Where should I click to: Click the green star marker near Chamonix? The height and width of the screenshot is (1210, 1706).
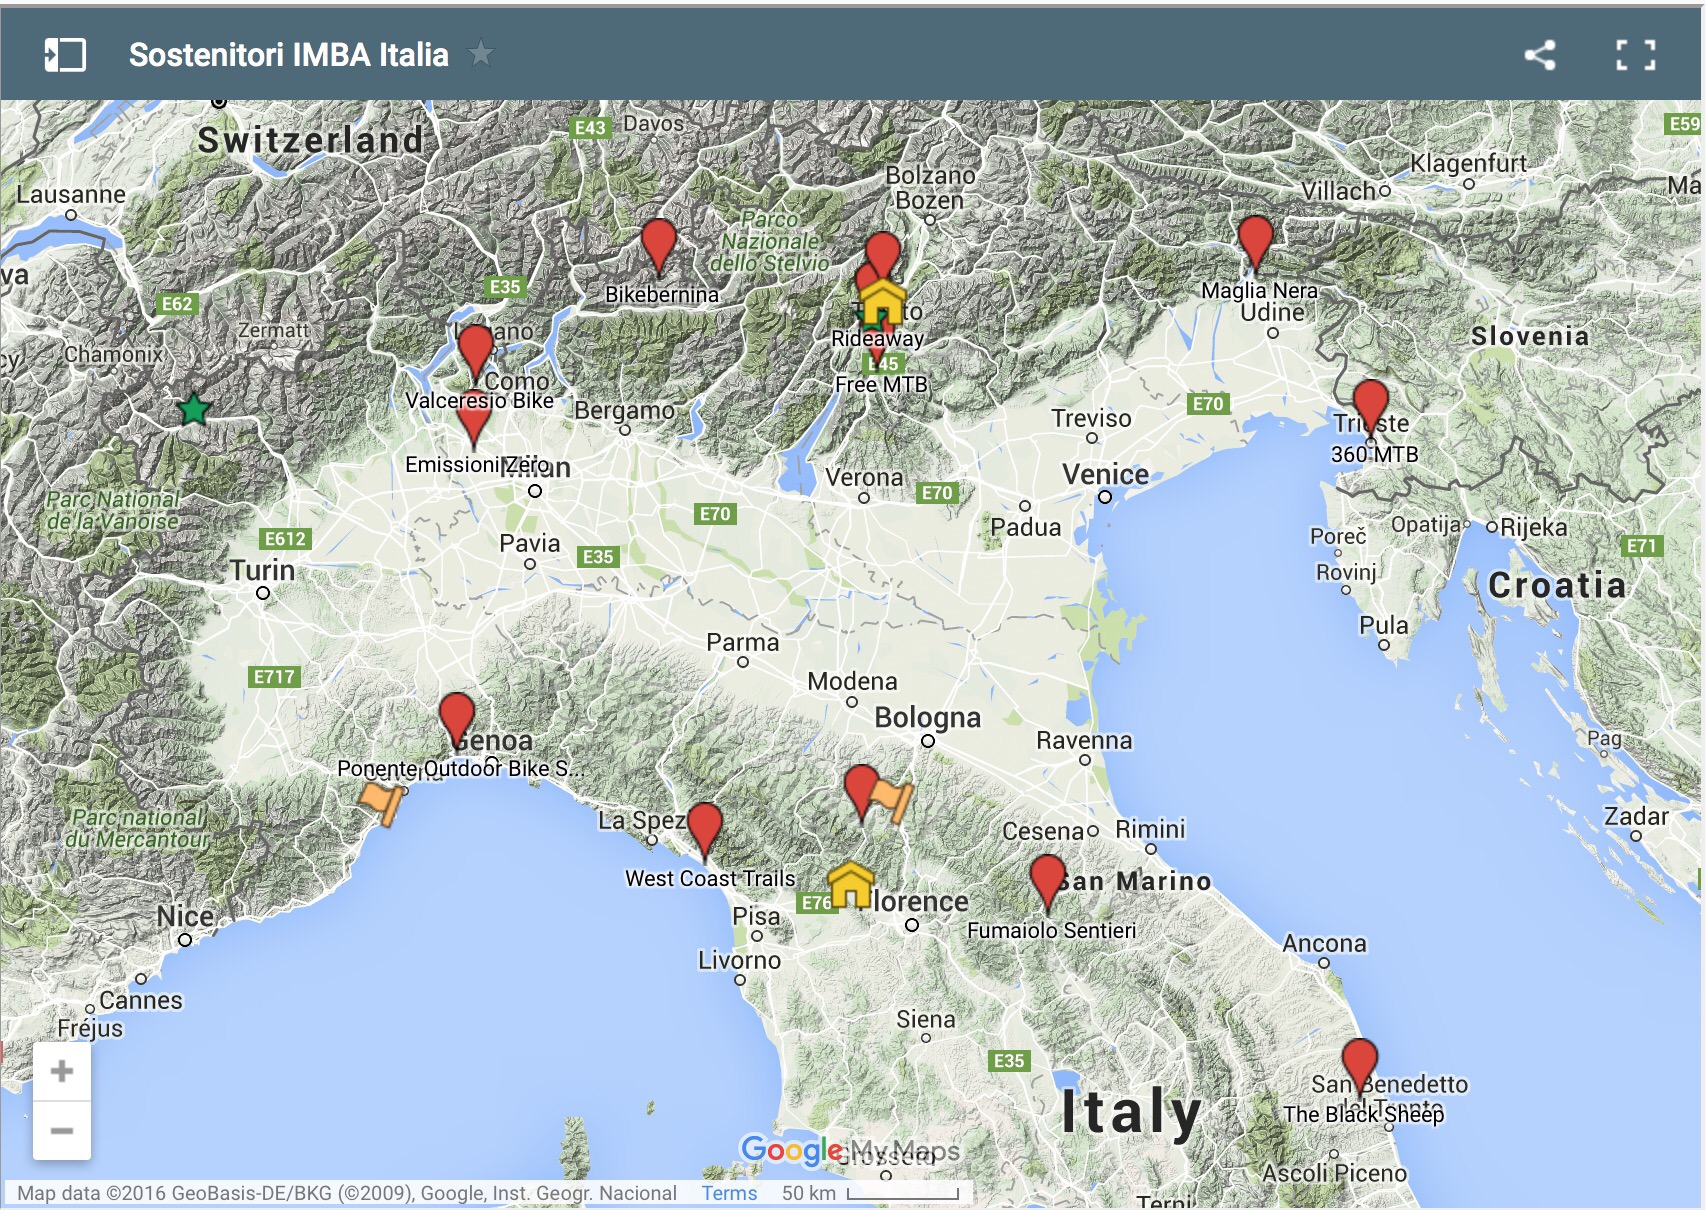coord(194,409)
